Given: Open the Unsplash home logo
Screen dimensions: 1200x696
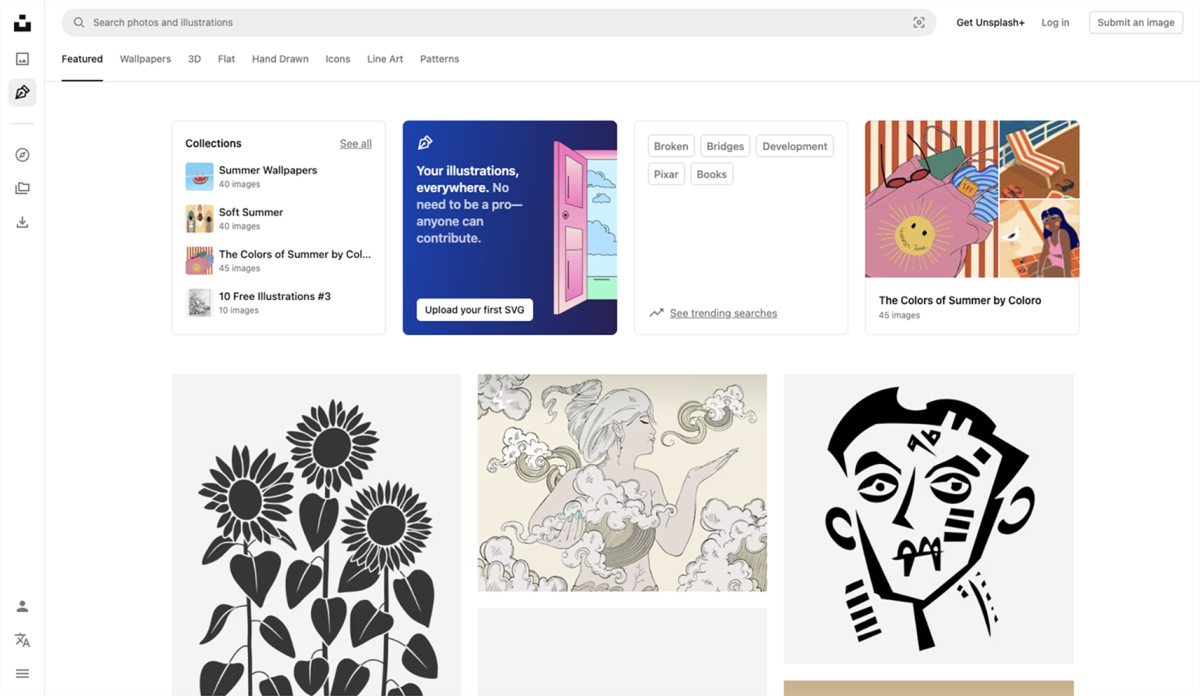Looking at the screenshot, I should point(22,22).
